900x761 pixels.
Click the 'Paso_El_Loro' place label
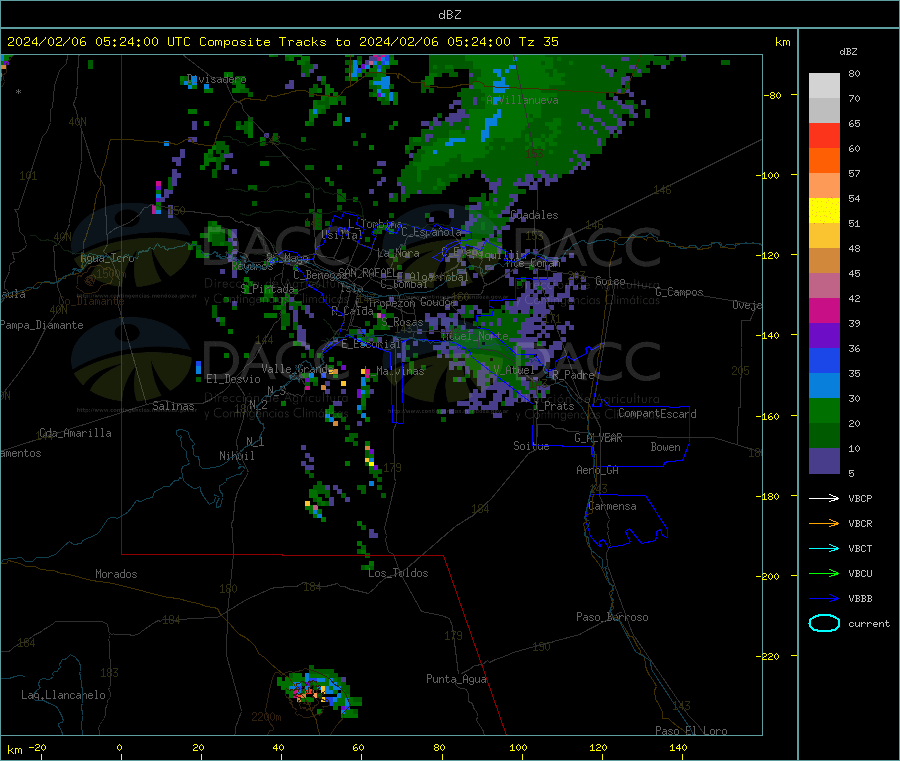[x=691, y=731]
